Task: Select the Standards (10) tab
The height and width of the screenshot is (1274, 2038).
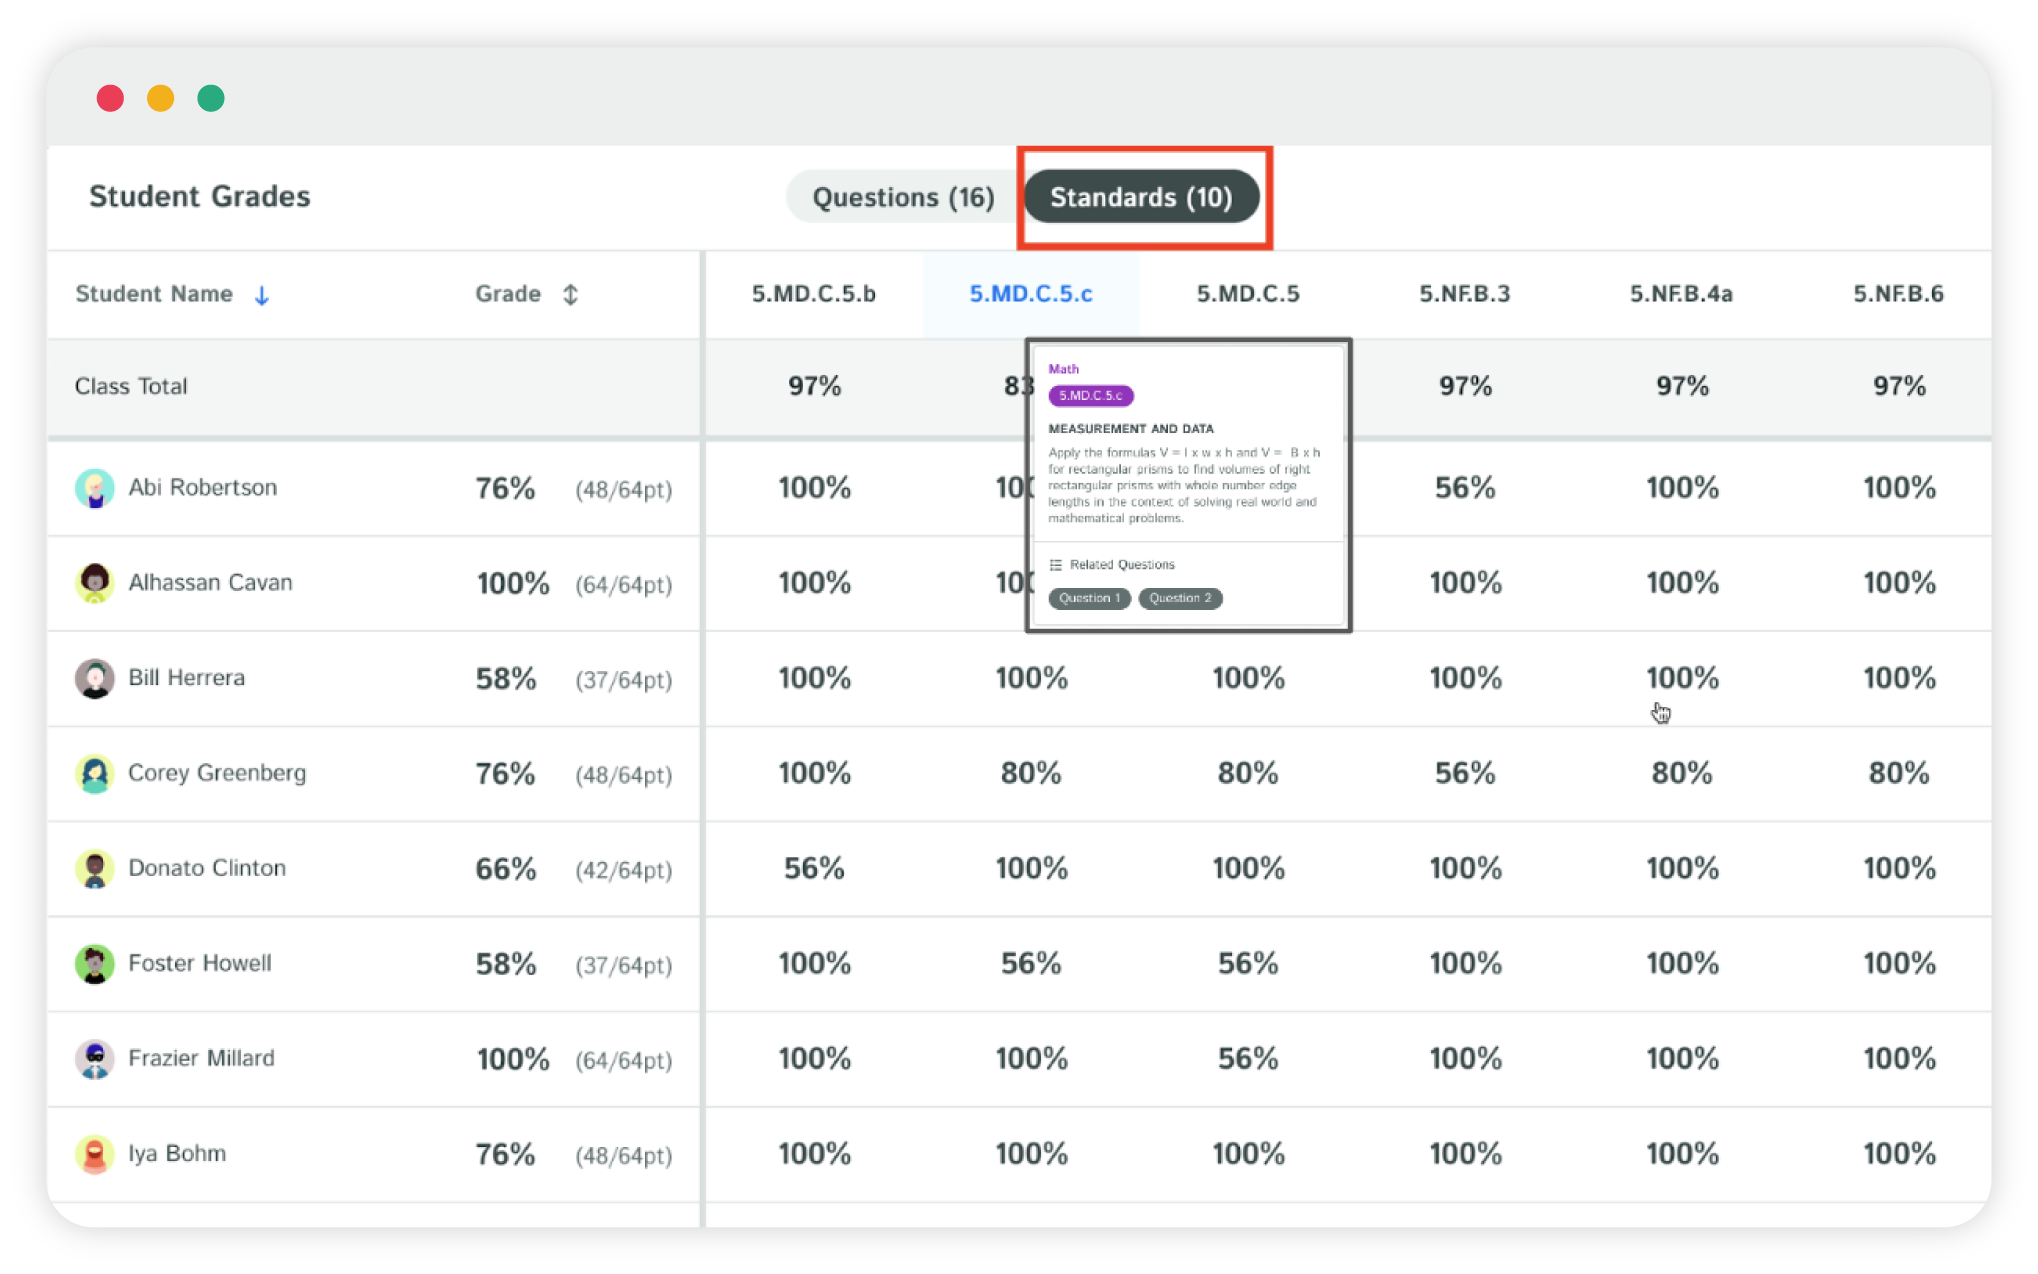Action: click(x=1141, y=197)
